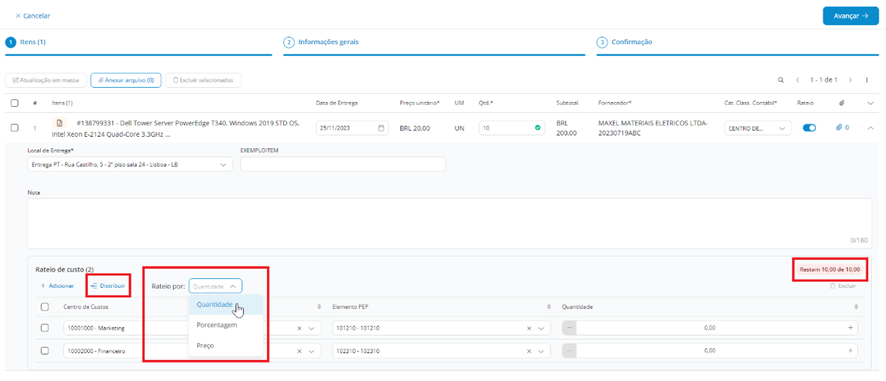Click the Marketing quantity value field

(x=710, y=328)
